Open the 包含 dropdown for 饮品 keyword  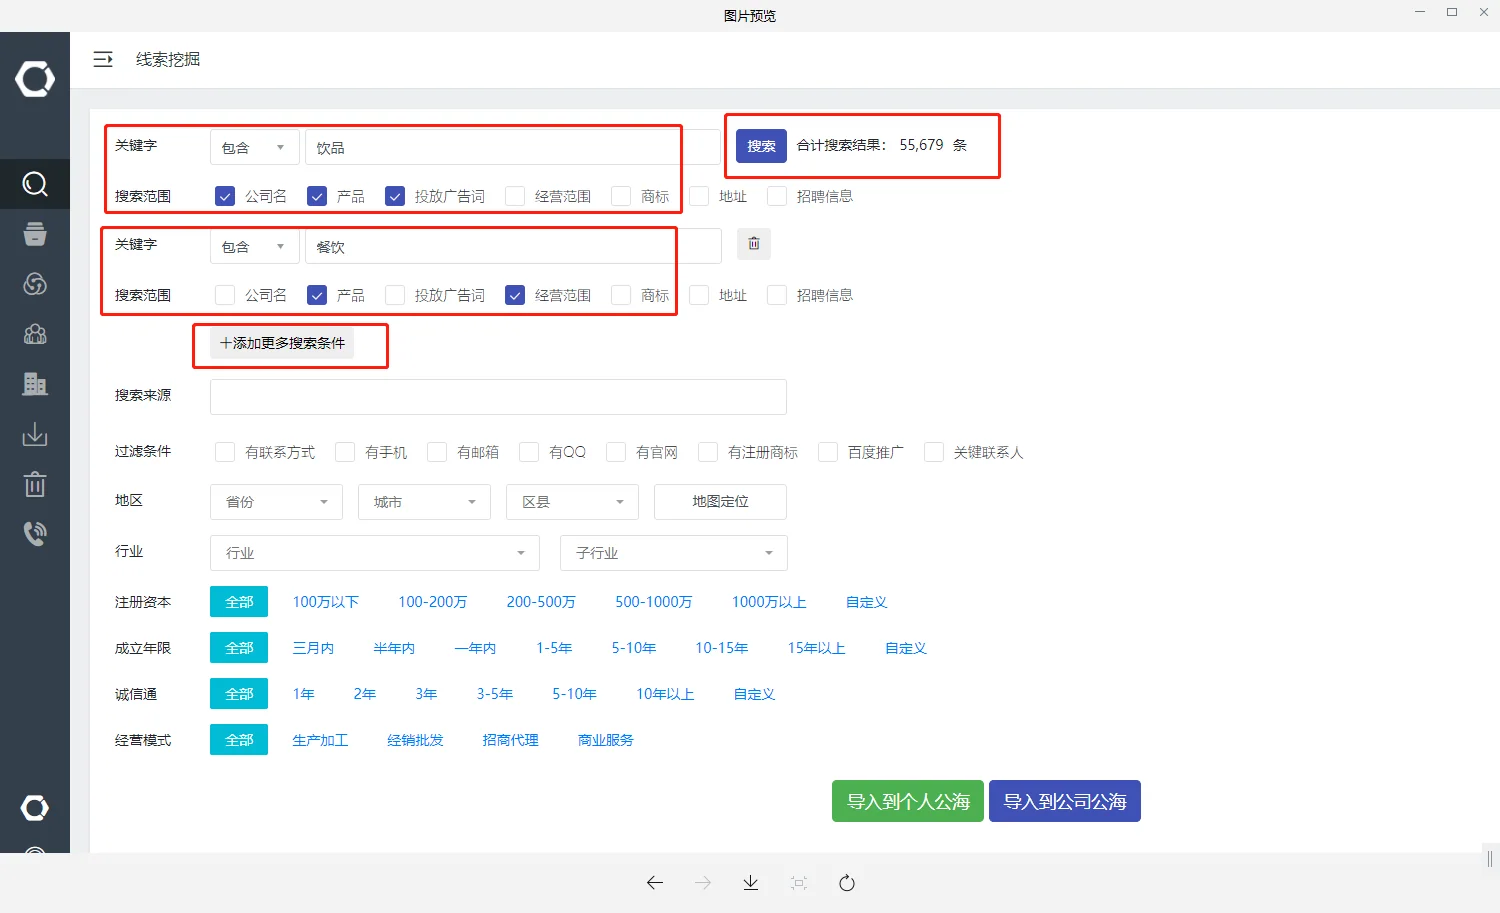pos(254,148)
